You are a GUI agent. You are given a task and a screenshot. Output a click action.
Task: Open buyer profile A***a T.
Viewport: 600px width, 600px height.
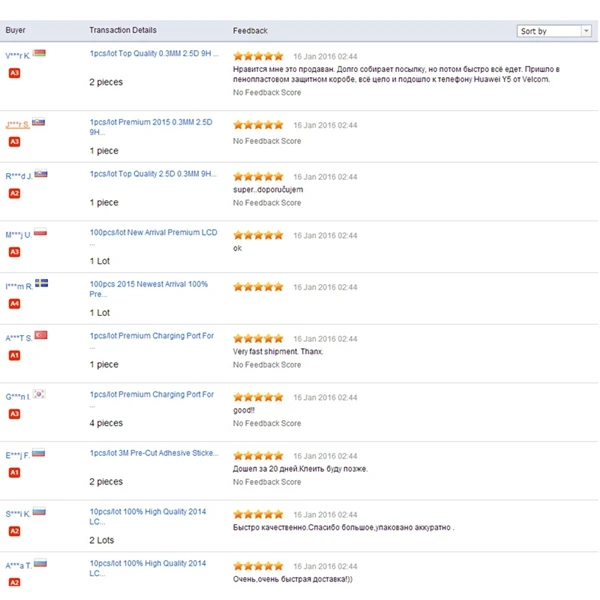tap(18, 565)
